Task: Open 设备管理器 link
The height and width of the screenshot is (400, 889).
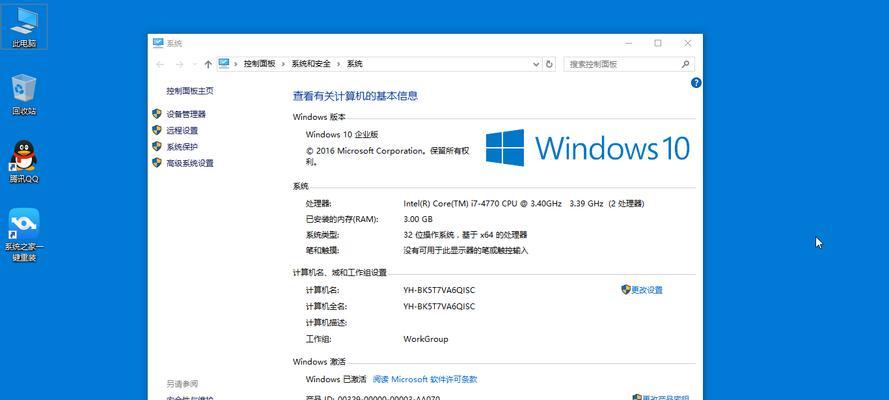Action: [186, 114]
